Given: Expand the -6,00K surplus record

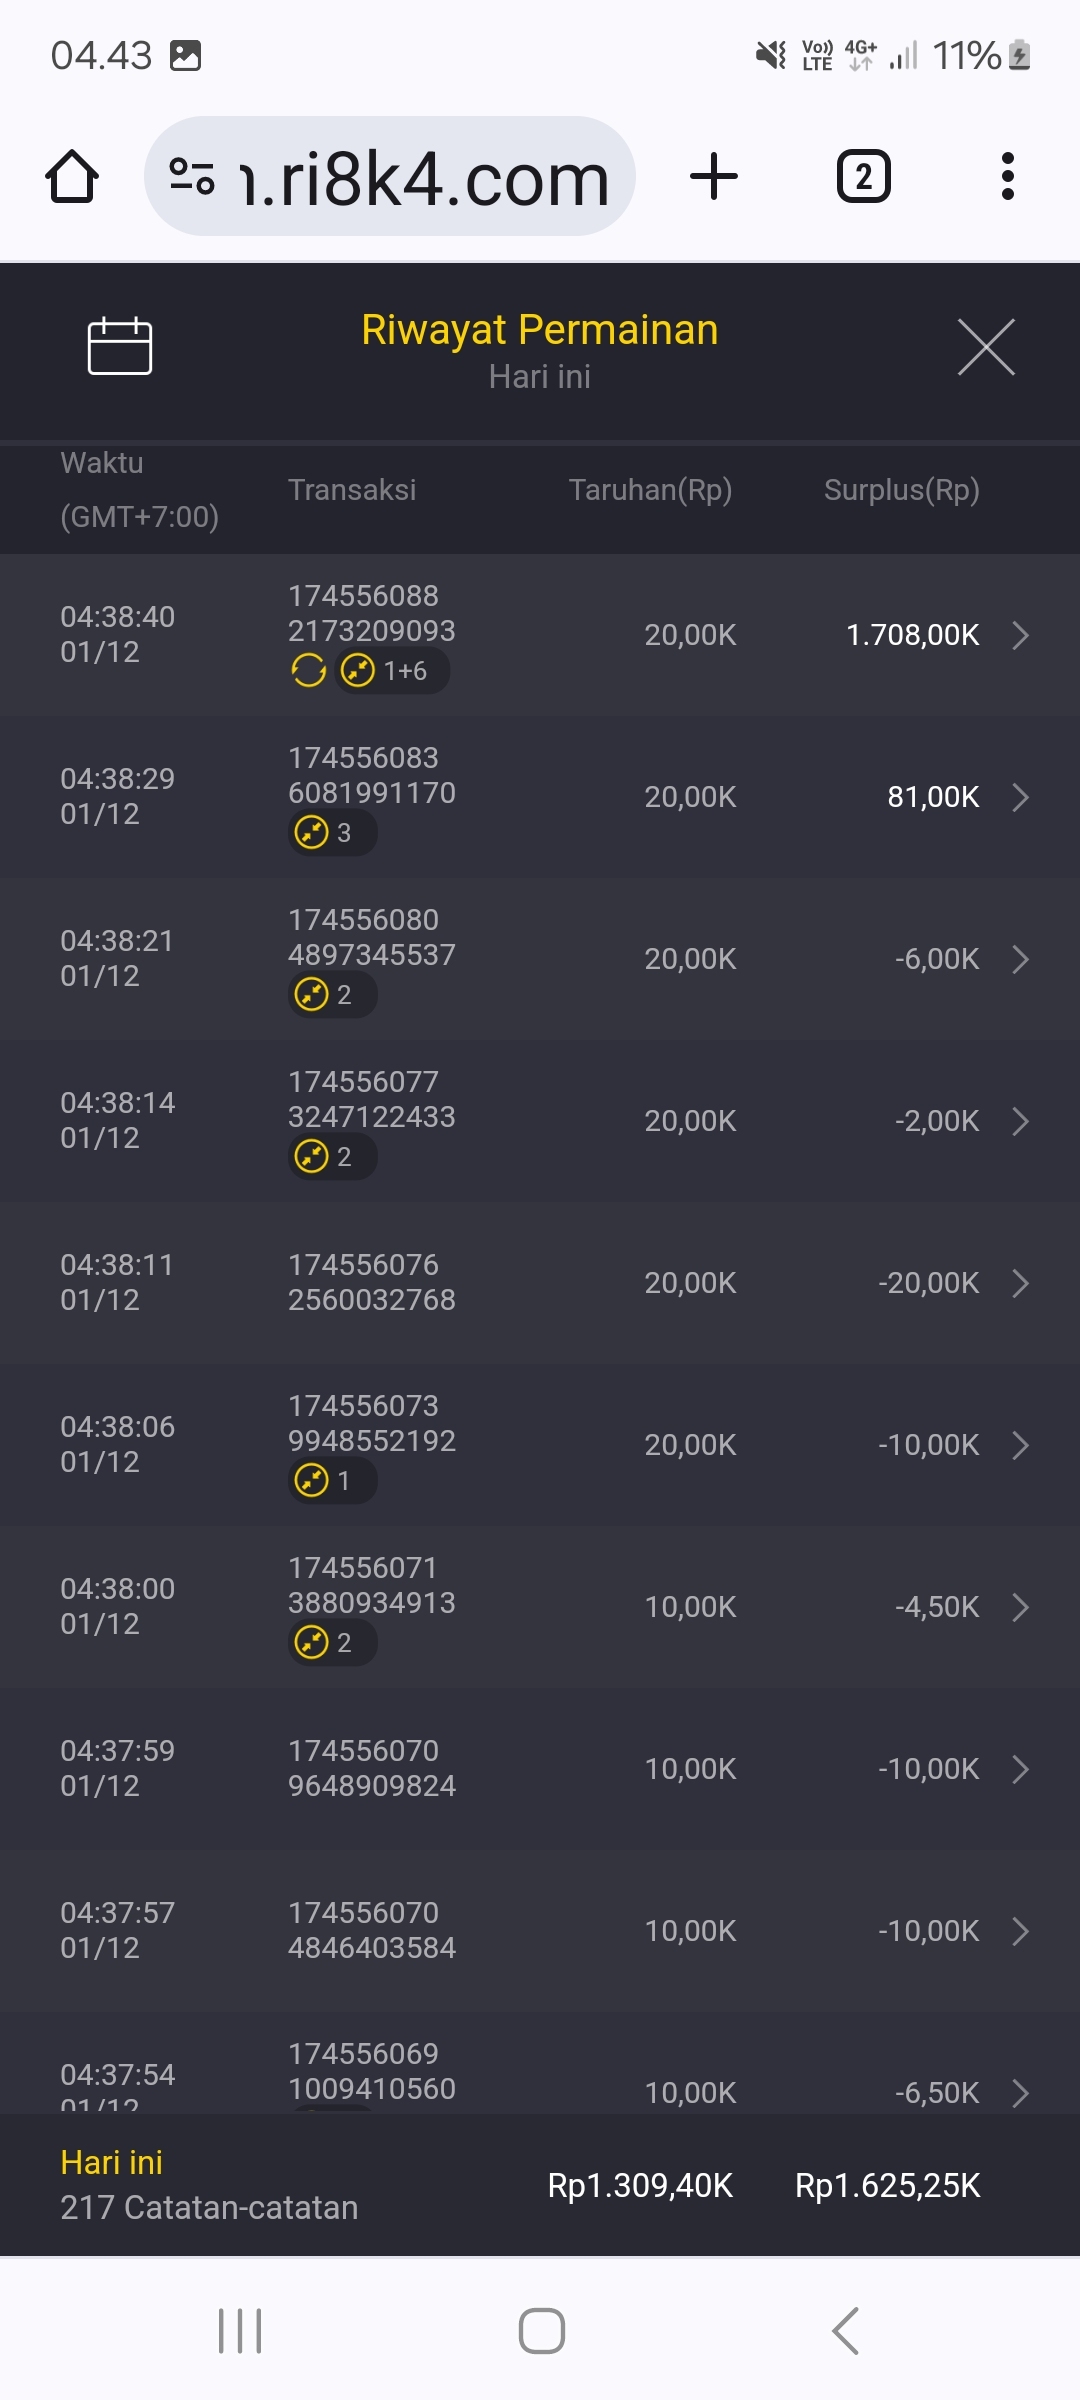Looking at the screenshot, I should click(x=1020, y=959).
